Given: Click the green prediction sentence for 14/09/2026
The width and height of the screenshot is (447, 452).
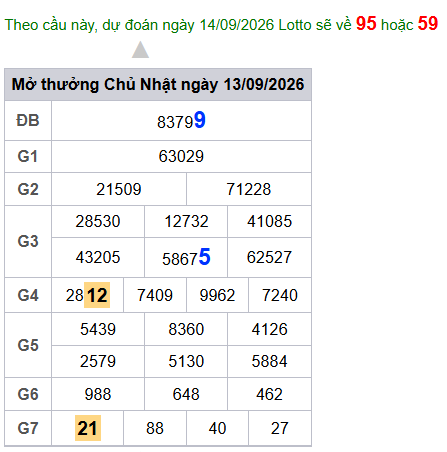Looking at the screenshot, I should pos(221,24).
